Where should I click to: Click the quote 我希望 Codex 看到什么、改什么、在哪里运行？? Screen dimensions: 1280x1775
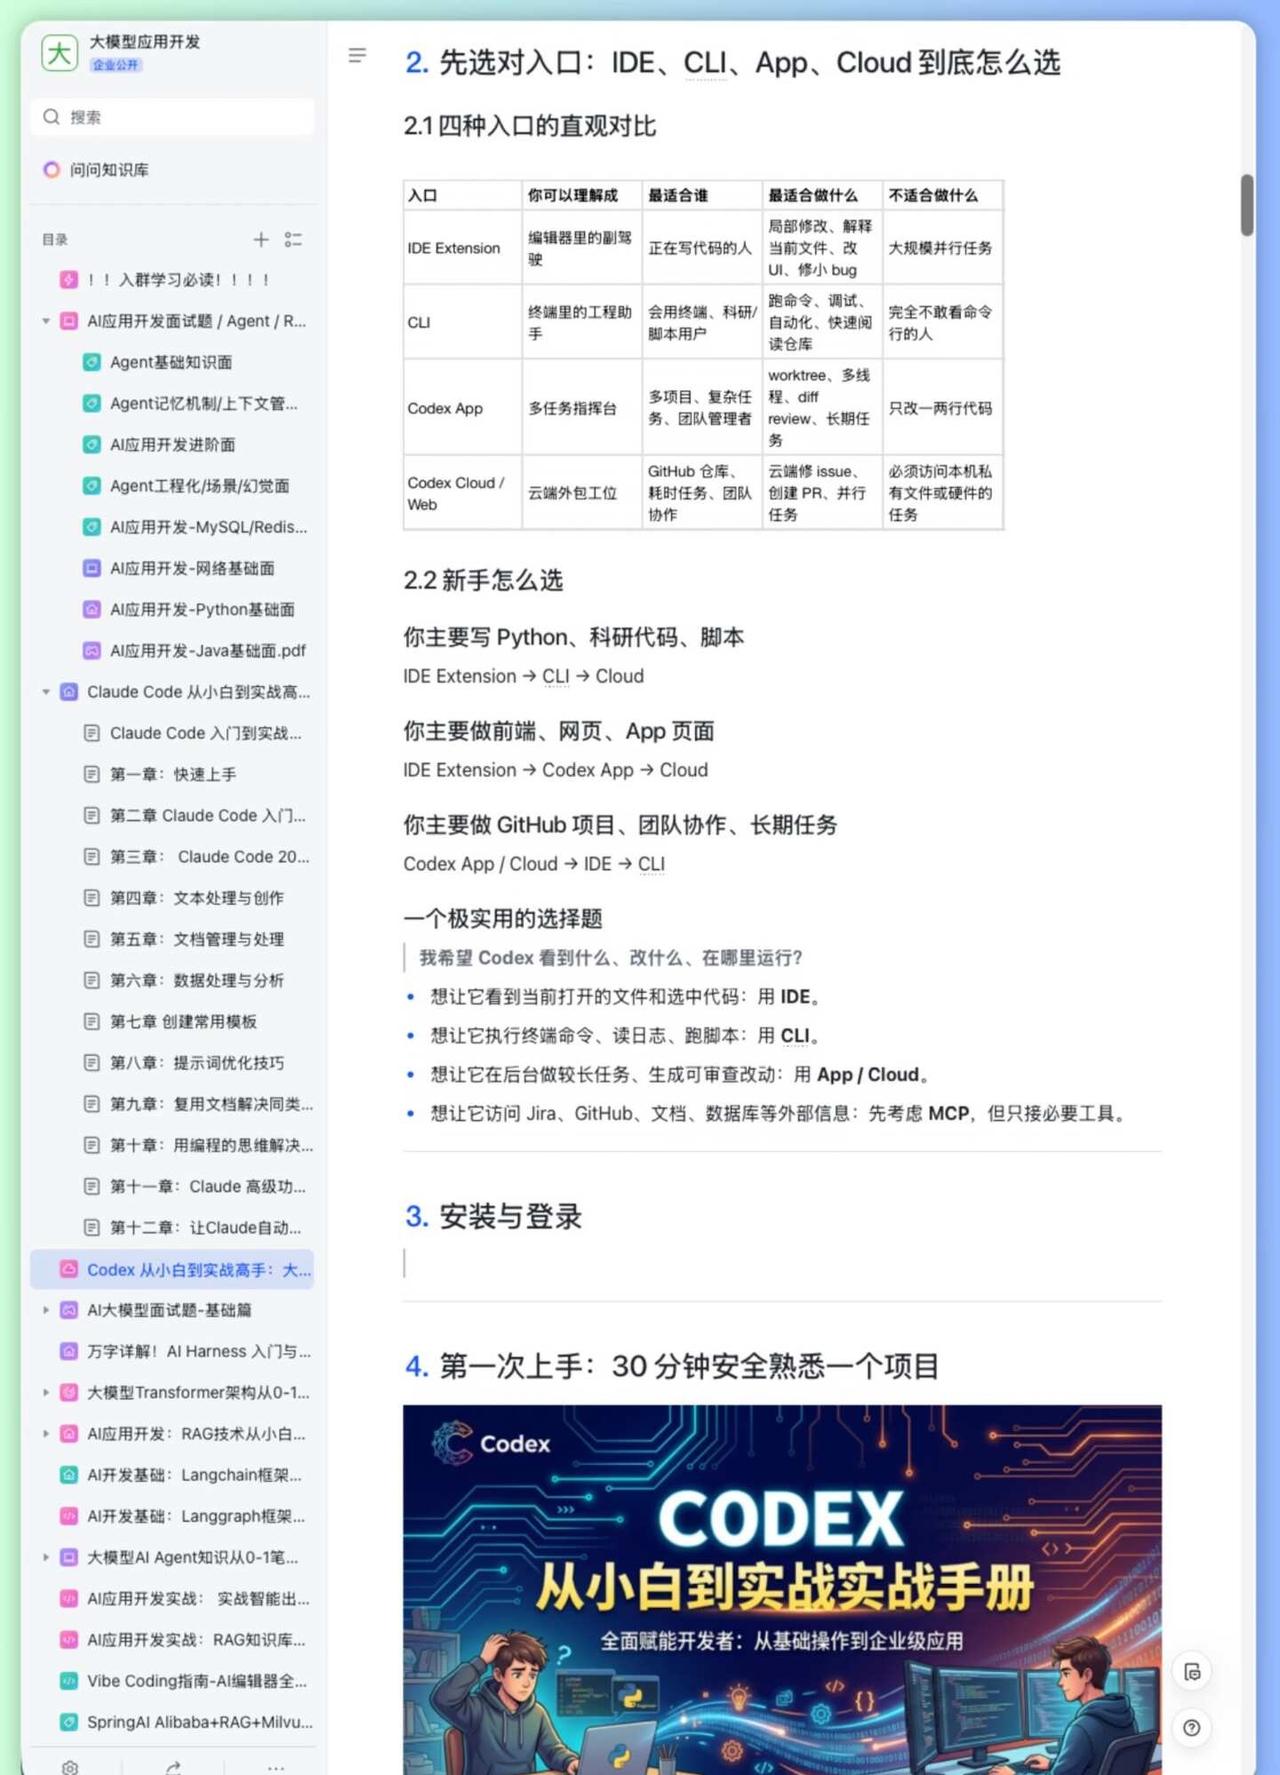[611, 958]
